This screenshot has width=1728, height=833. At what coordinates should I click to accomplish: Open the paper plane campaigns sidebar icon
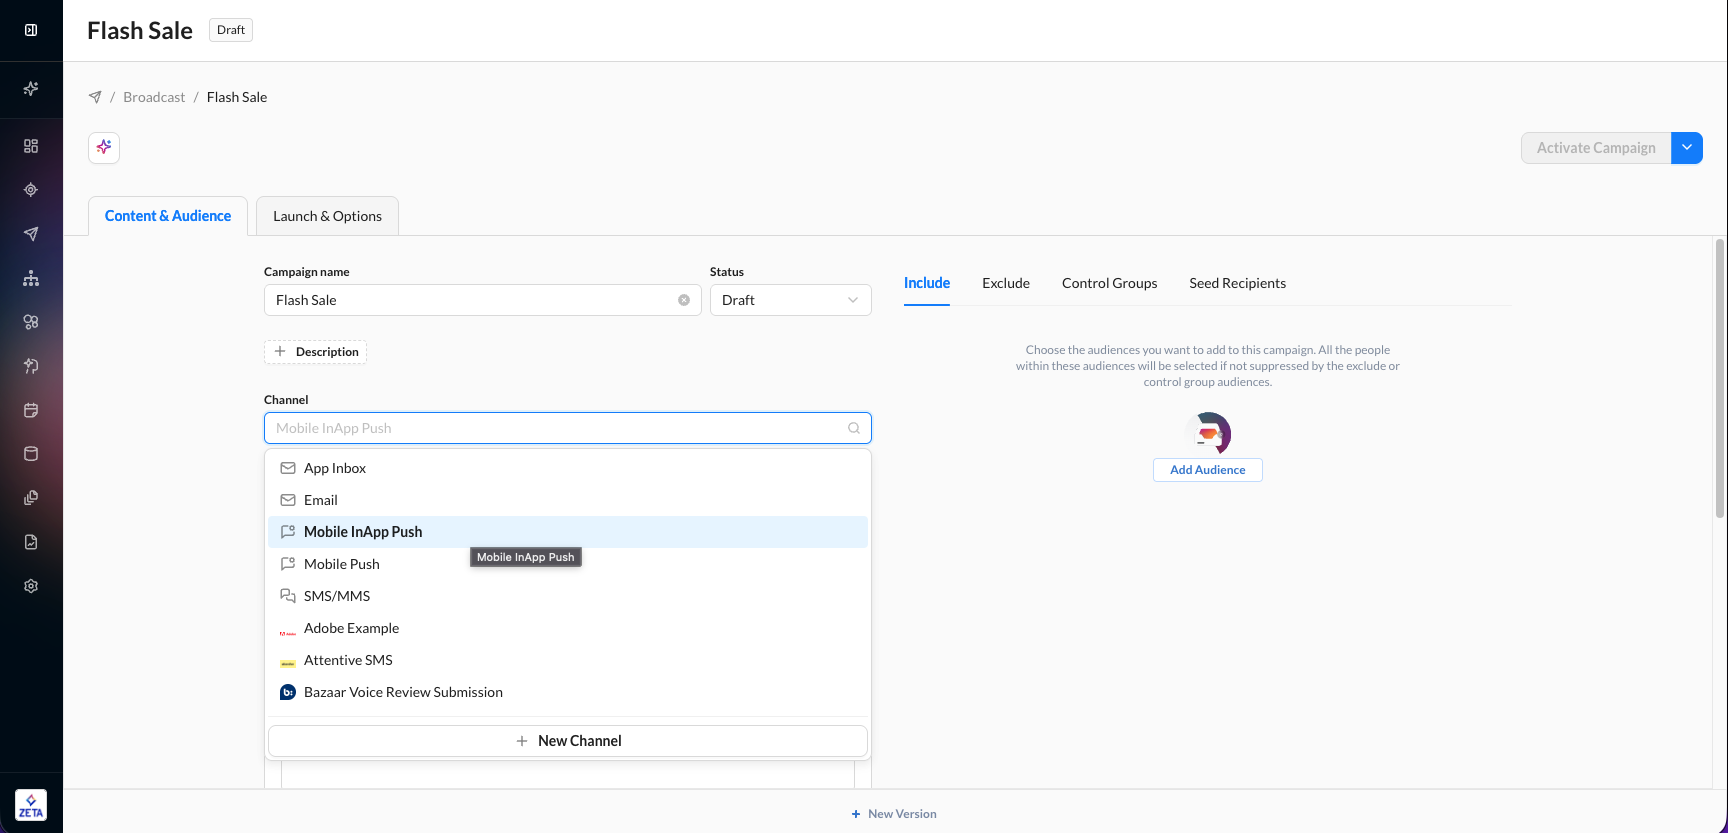(x=31, y=234)
